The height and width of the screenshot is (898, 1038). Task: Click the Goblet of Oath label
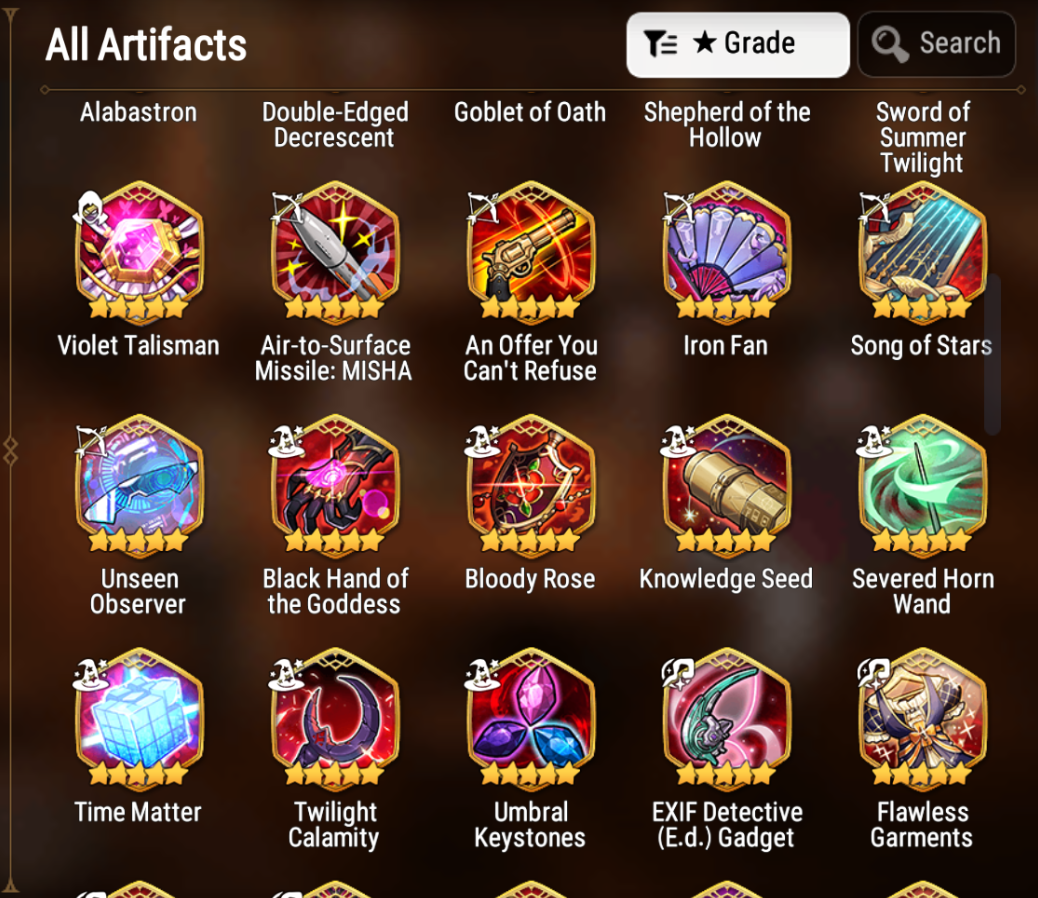click(x=530, y=112)
